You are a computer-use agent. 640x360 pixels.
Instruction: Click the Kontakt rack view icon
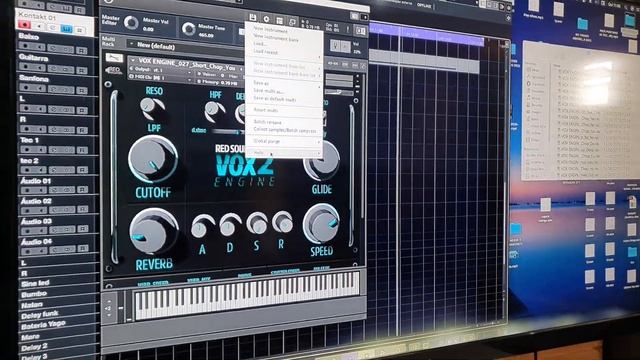[x=280, y=20]
